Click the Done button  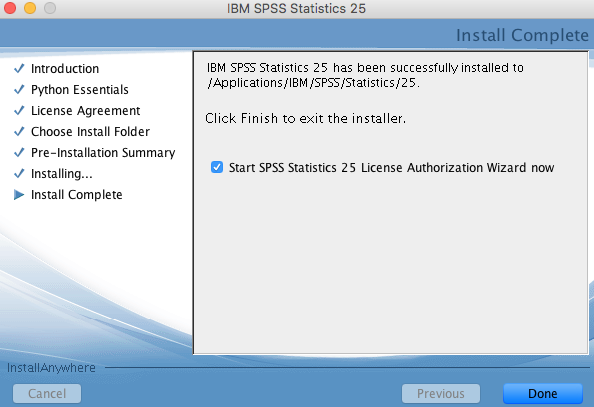542,394
